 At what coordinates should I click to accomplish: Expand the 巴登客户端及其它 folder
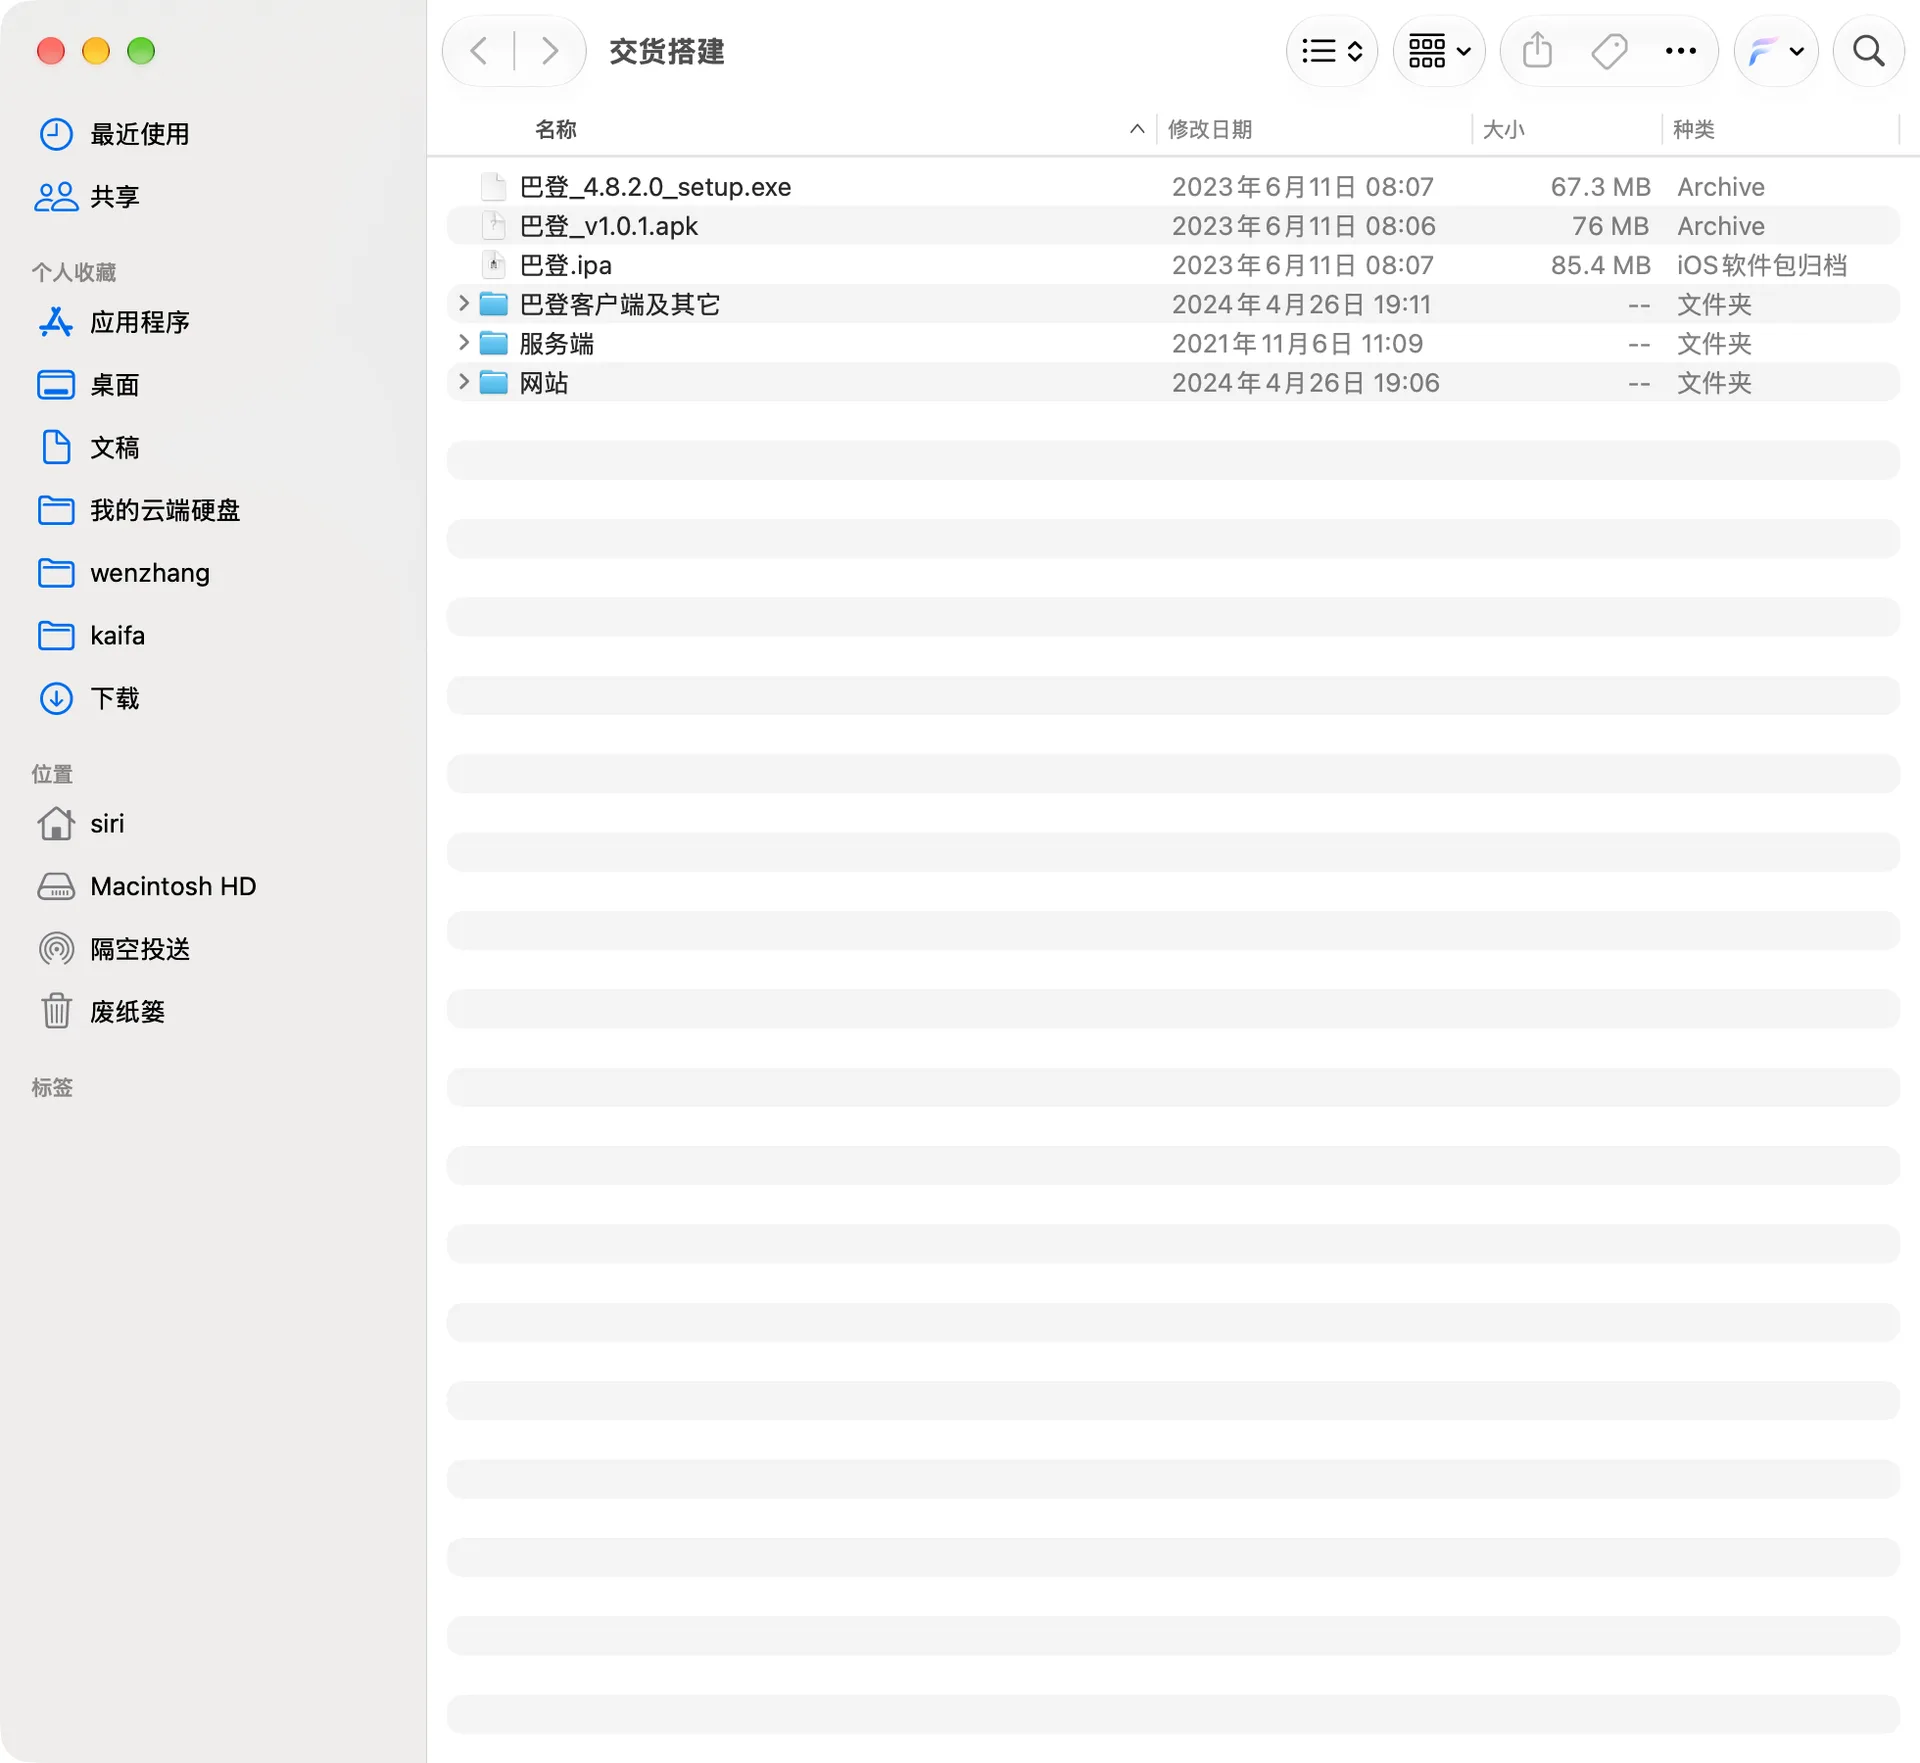pyautogui.click(x=463, y=303)
